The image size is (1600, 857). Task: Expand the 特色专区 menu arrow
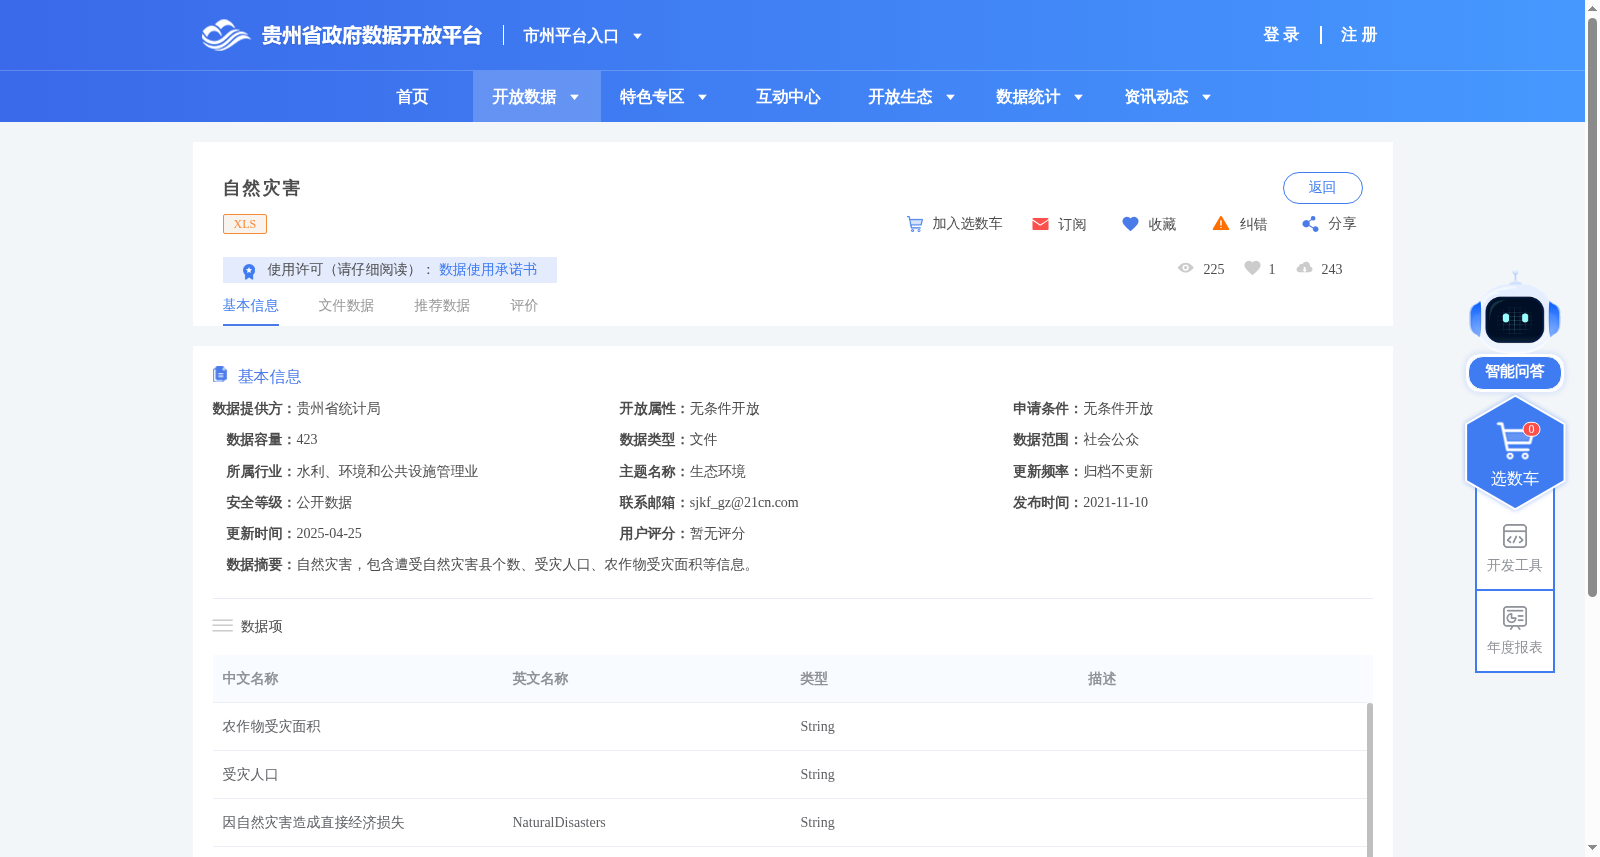702,97
